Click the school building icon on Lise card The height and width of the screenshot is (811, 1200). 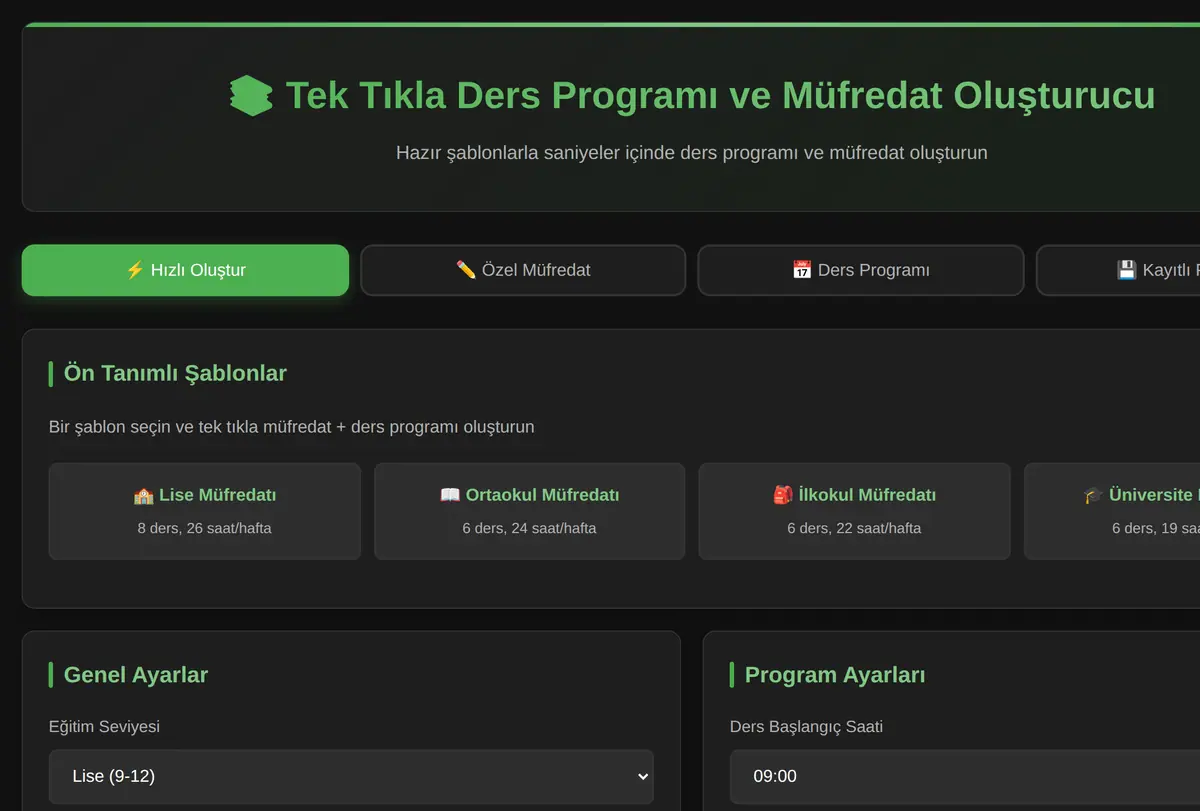pyautogui.click(x=143, y=495)
